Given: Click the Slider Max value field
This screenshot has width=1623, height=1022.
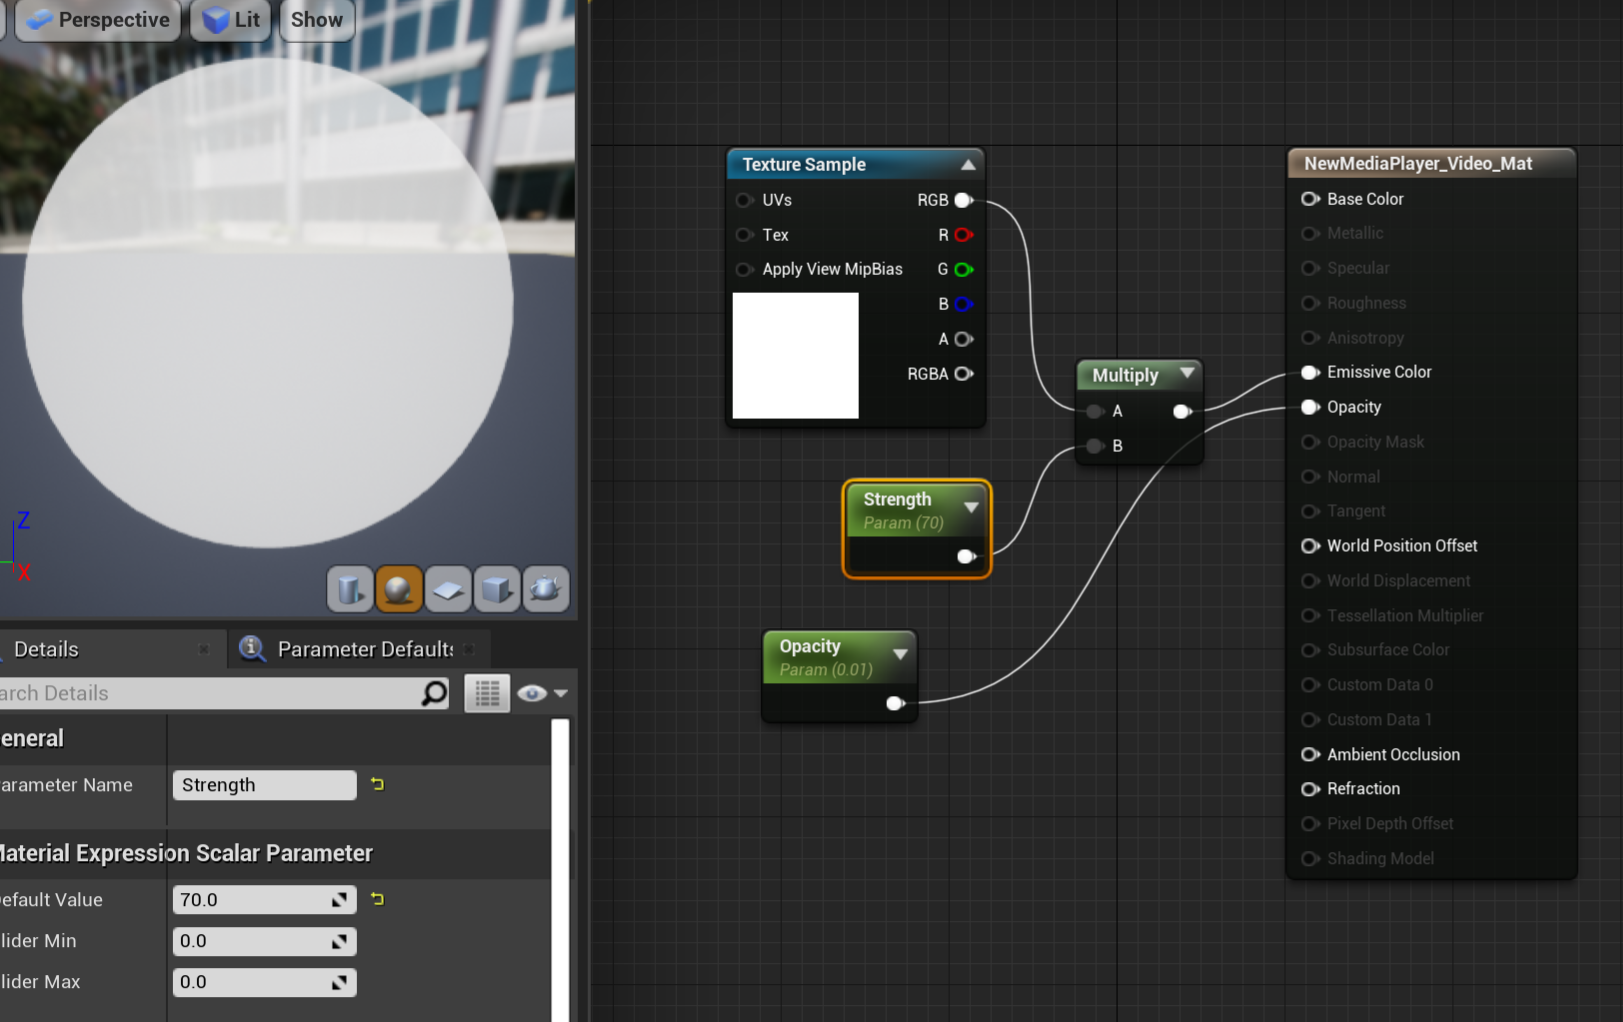Looking at the screenshot, I should [x=264, y=982].
